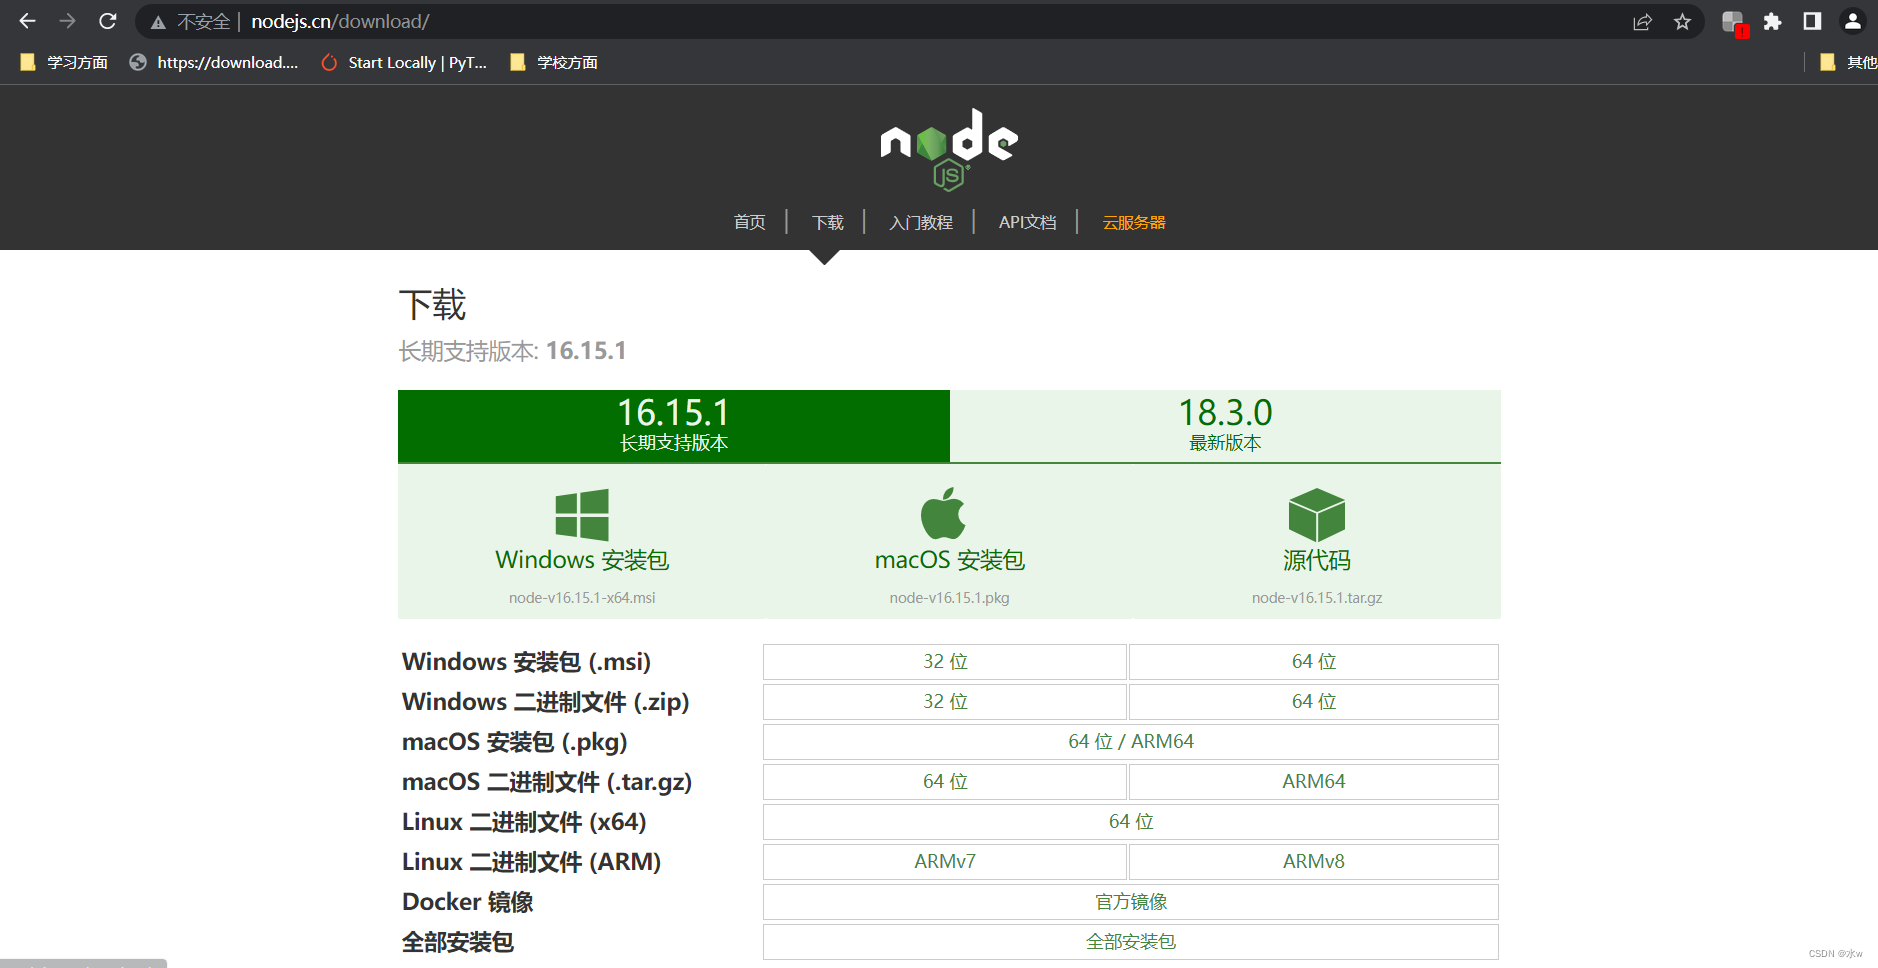1878x968 pixels.
Task: Click the 长期支持版本: 16.15.1 text
Action: [x=512, y=351]
